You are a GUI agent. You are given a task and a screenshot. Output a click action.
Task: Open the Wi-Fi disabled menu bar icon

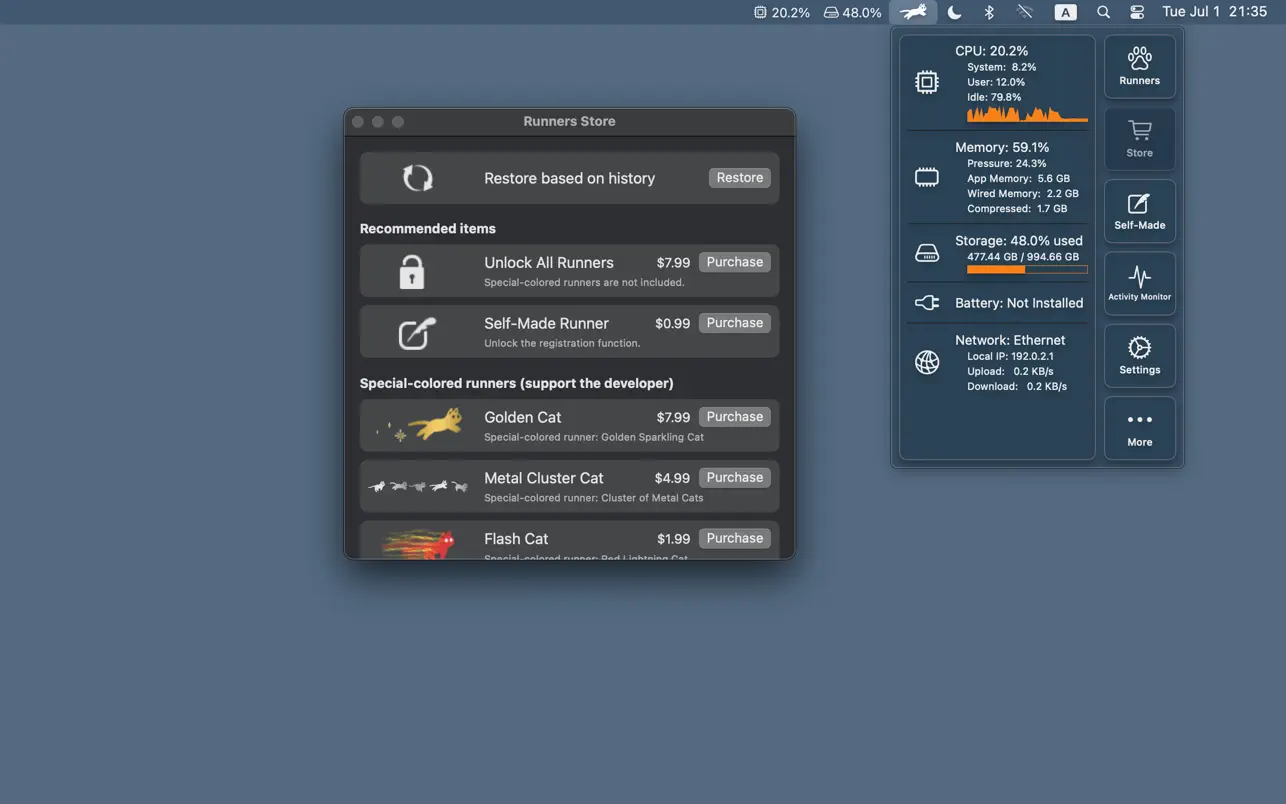pyautogui.click(x=1025, y=12)
